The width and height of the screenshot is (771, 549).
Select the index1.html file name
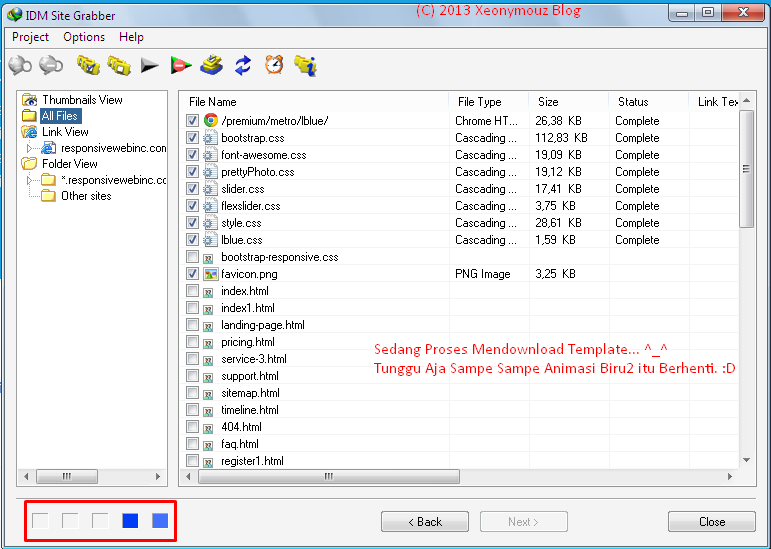[x=248, y=308]
